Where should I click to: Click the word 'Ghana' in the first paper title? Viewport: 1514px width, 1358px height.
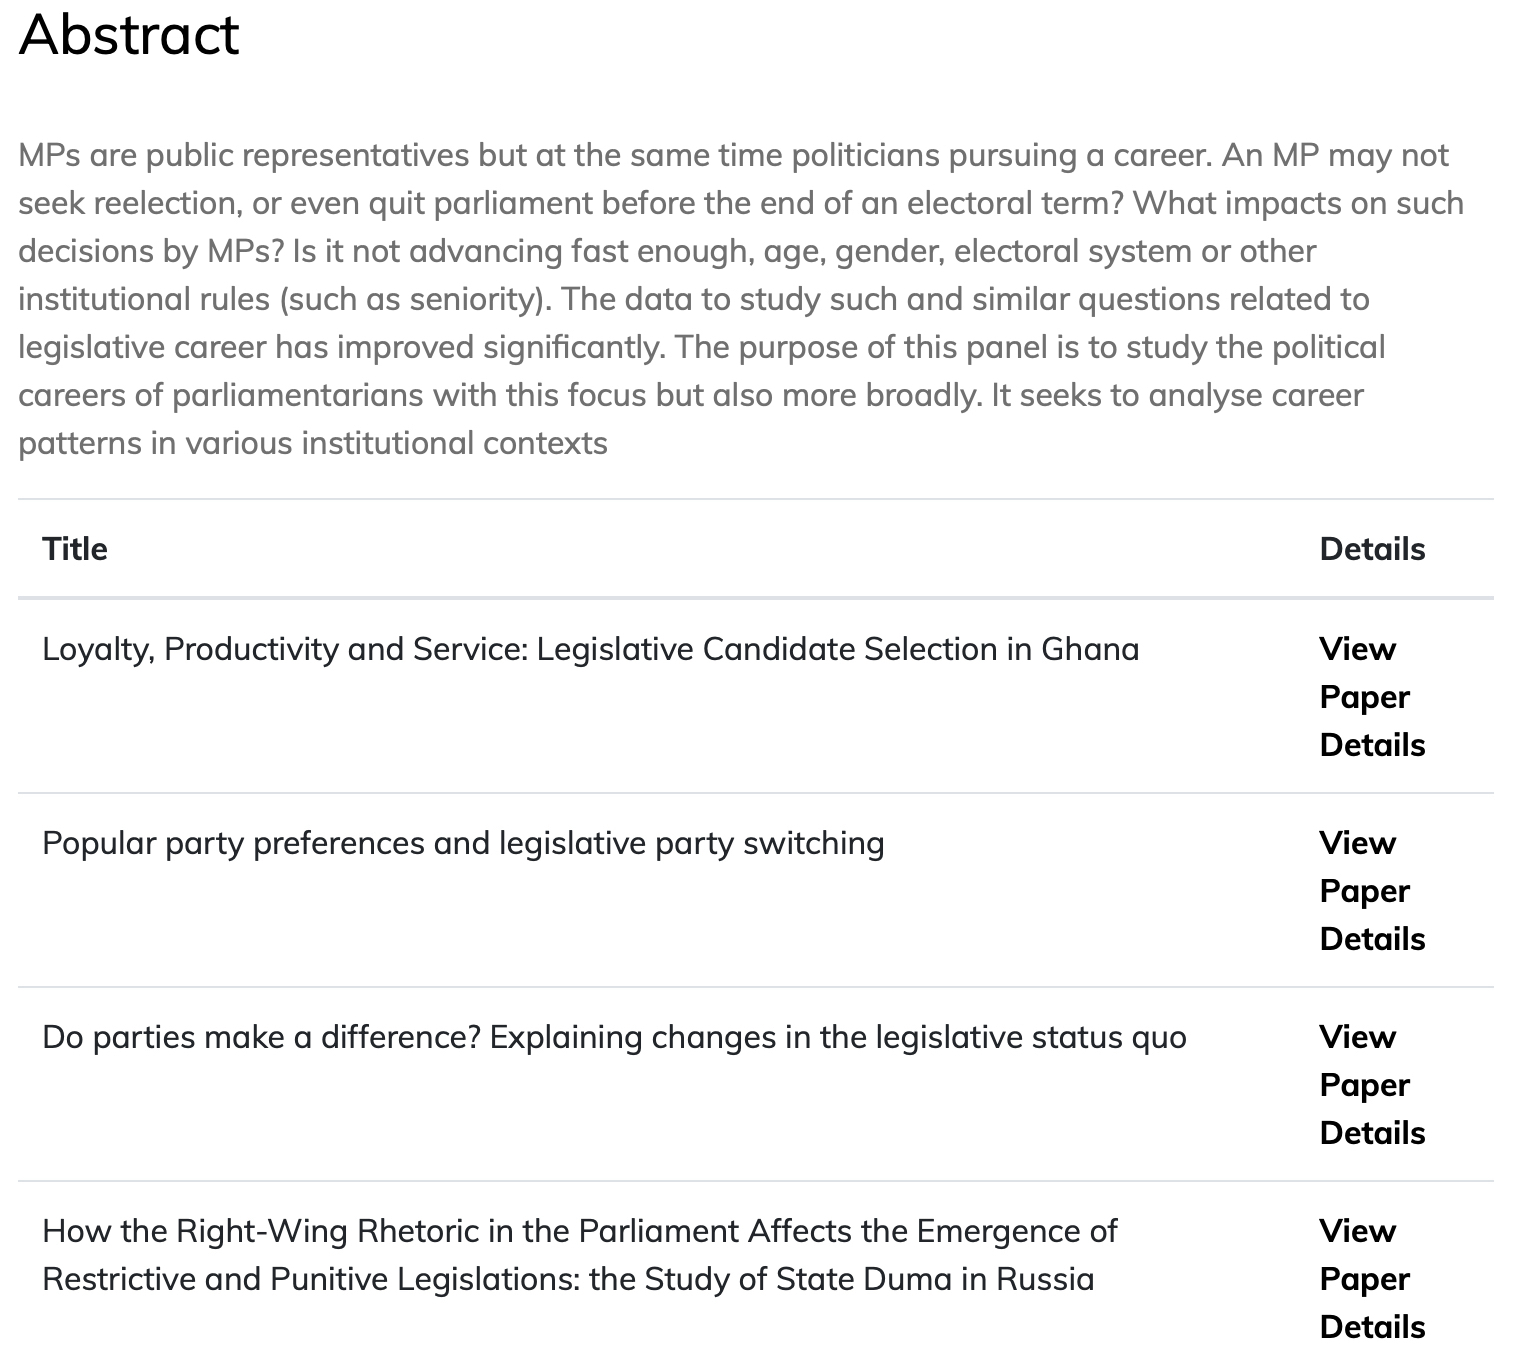pyautogui.click(x=1090, y=649)
